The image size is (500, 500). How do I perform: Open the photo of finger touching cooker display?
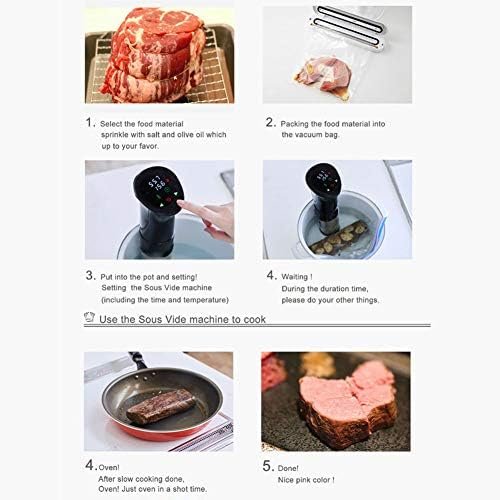(x=160, y=210)
